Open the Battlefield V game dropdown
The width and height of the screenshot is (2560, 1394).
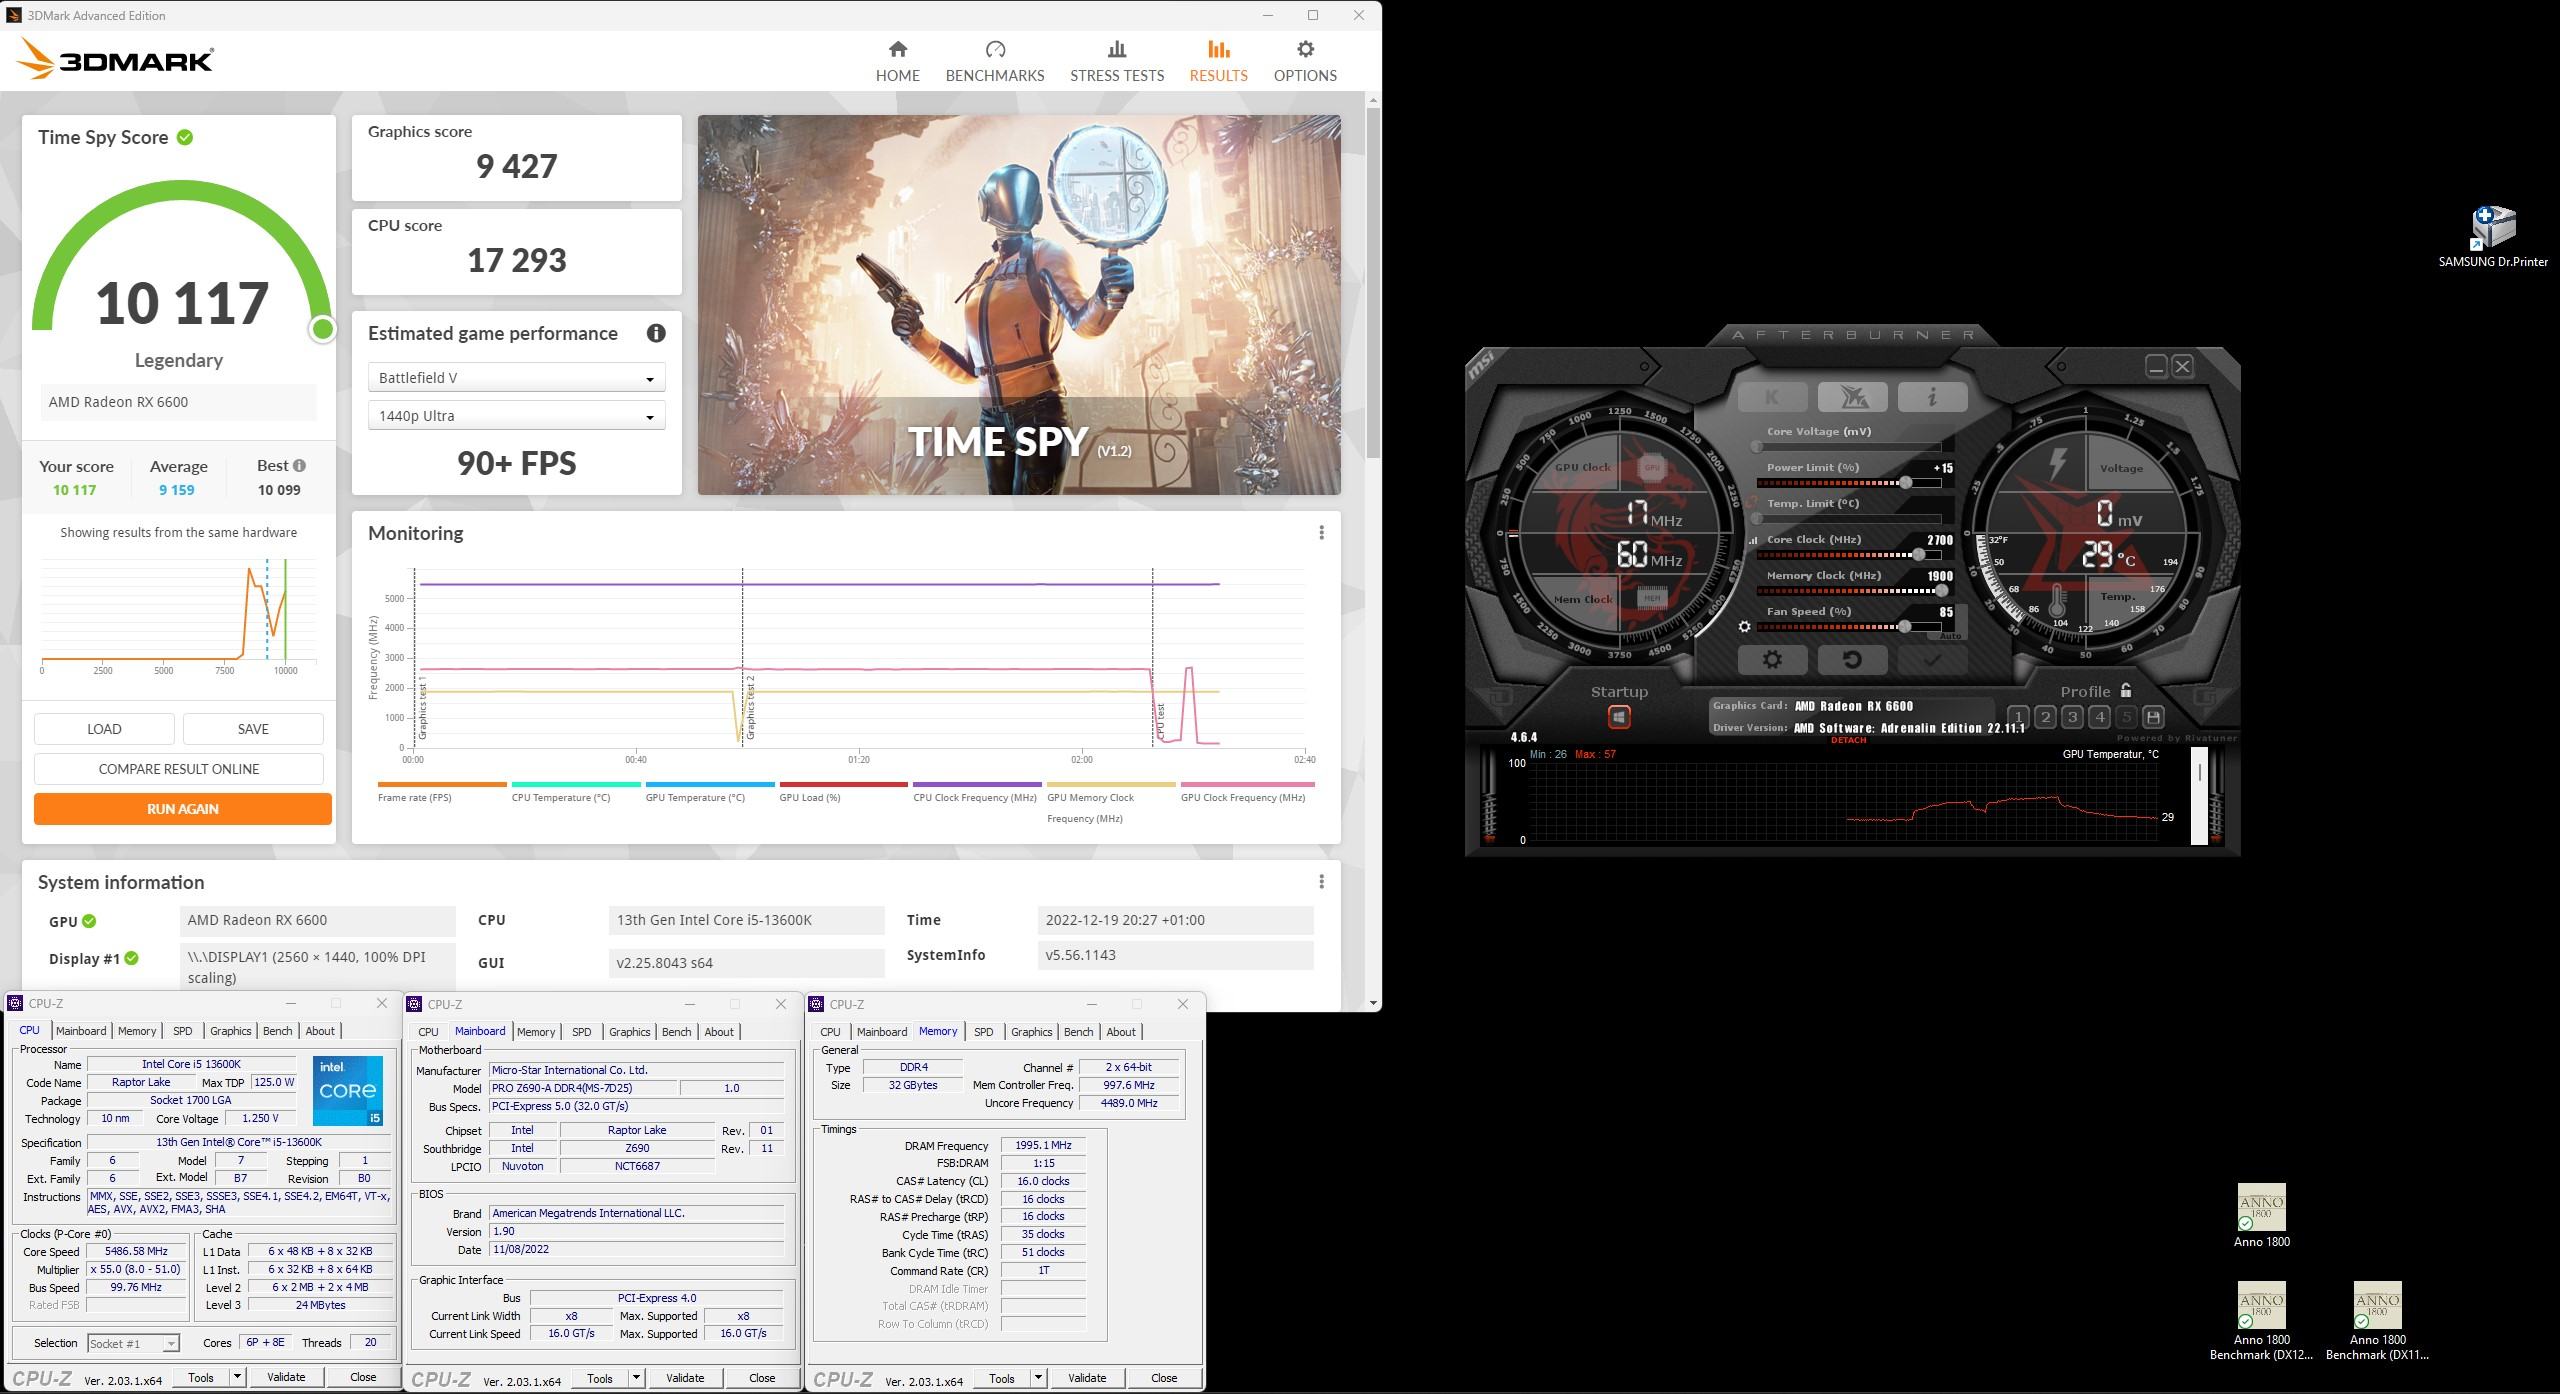[x=516, y=378]
